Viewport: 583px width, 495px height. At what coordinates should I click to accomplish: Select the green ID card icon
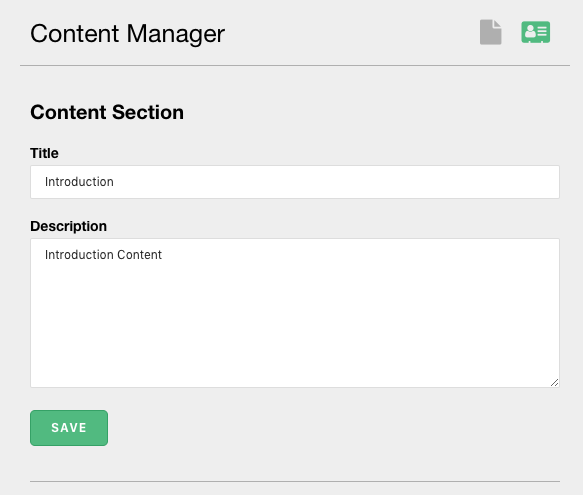coord(535,32)
